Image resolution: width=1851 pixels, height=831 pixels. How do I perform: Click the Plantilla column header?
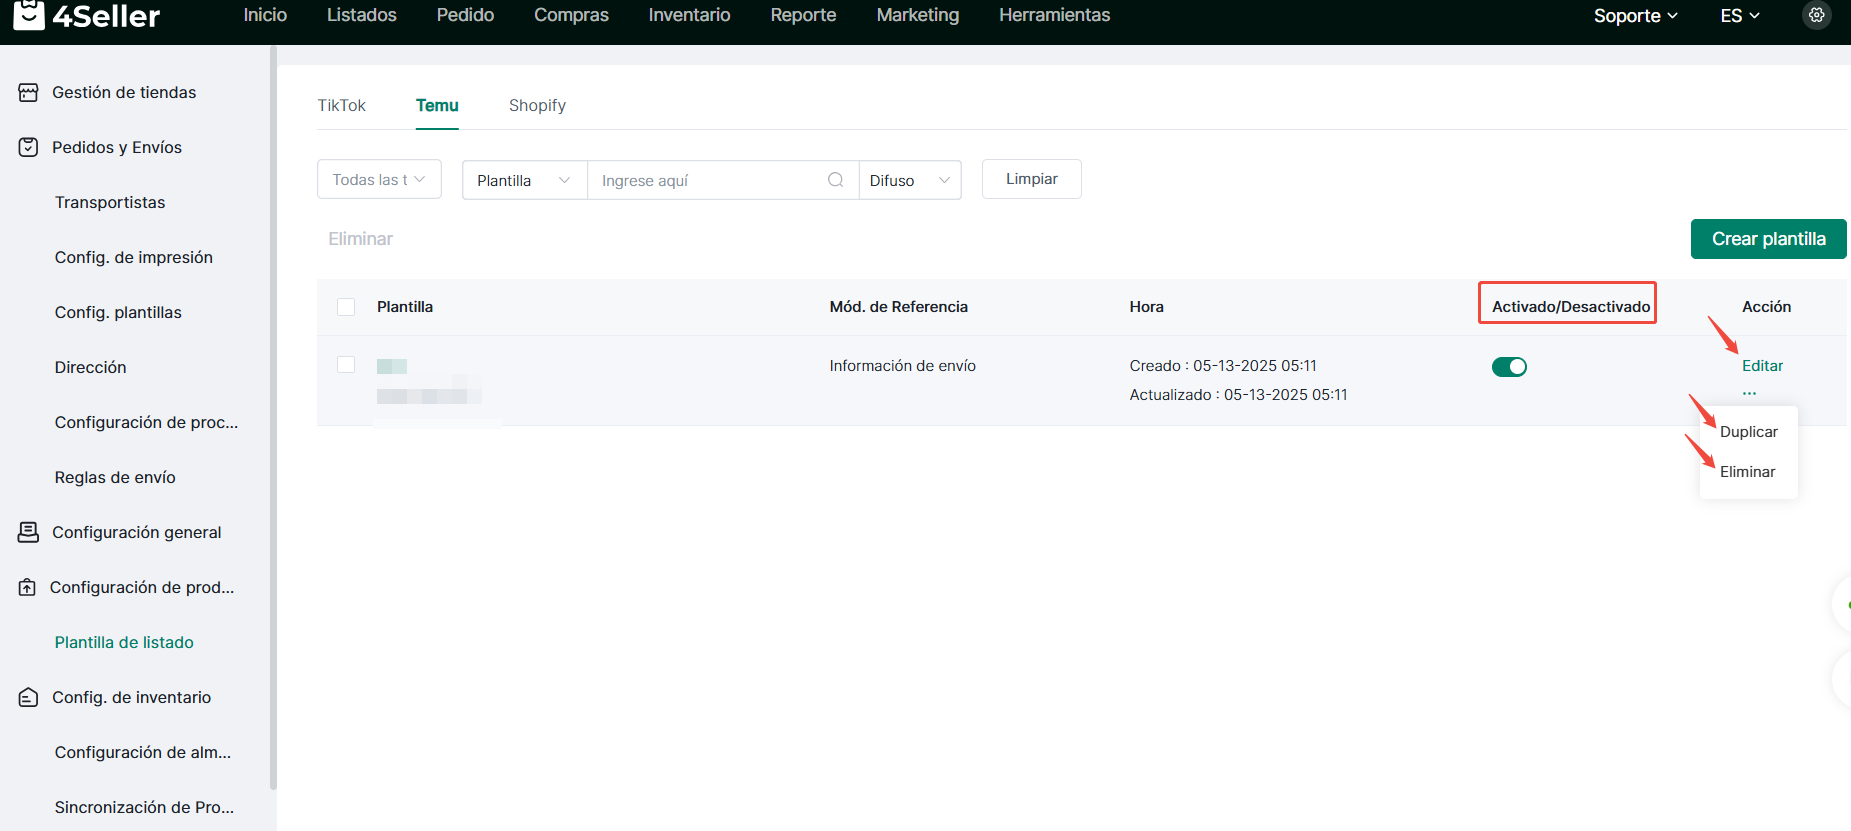click(405, 307)
